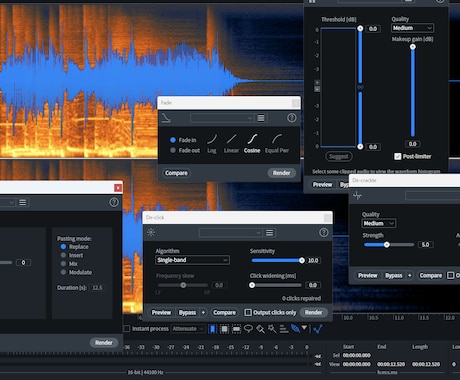460x380 pixels.
Task: Open preset menu icon in left paste window
Action: pos(23,202)
